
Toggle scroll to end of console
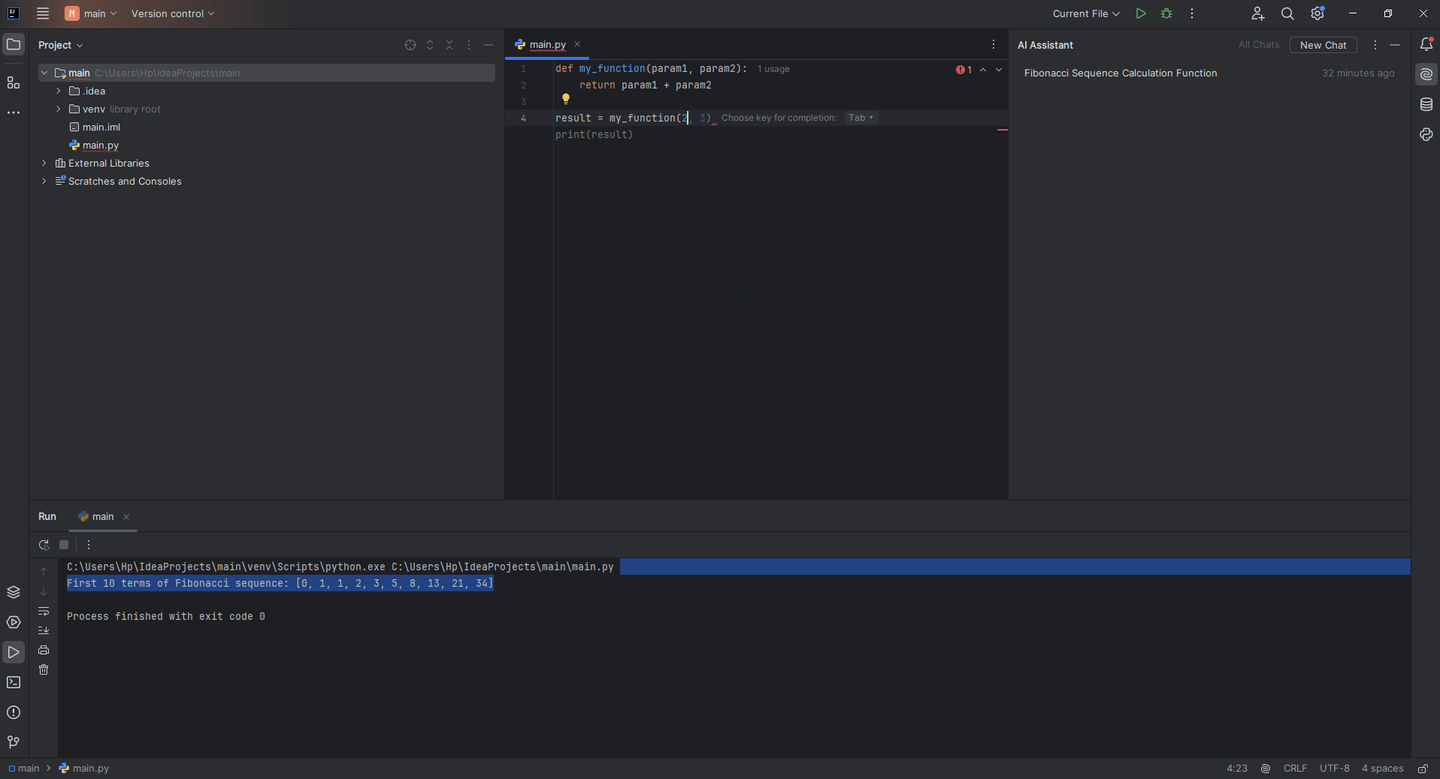click(43, 630)
